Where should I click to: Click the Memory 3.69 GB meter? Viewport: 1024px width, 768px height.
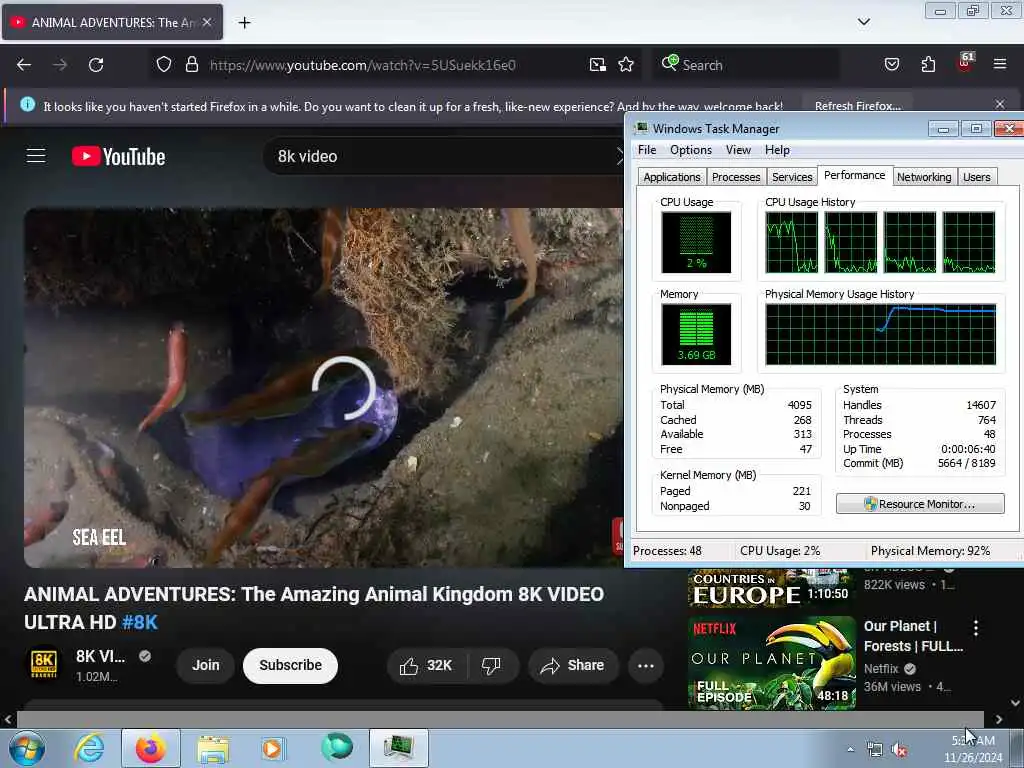point(696,334)
